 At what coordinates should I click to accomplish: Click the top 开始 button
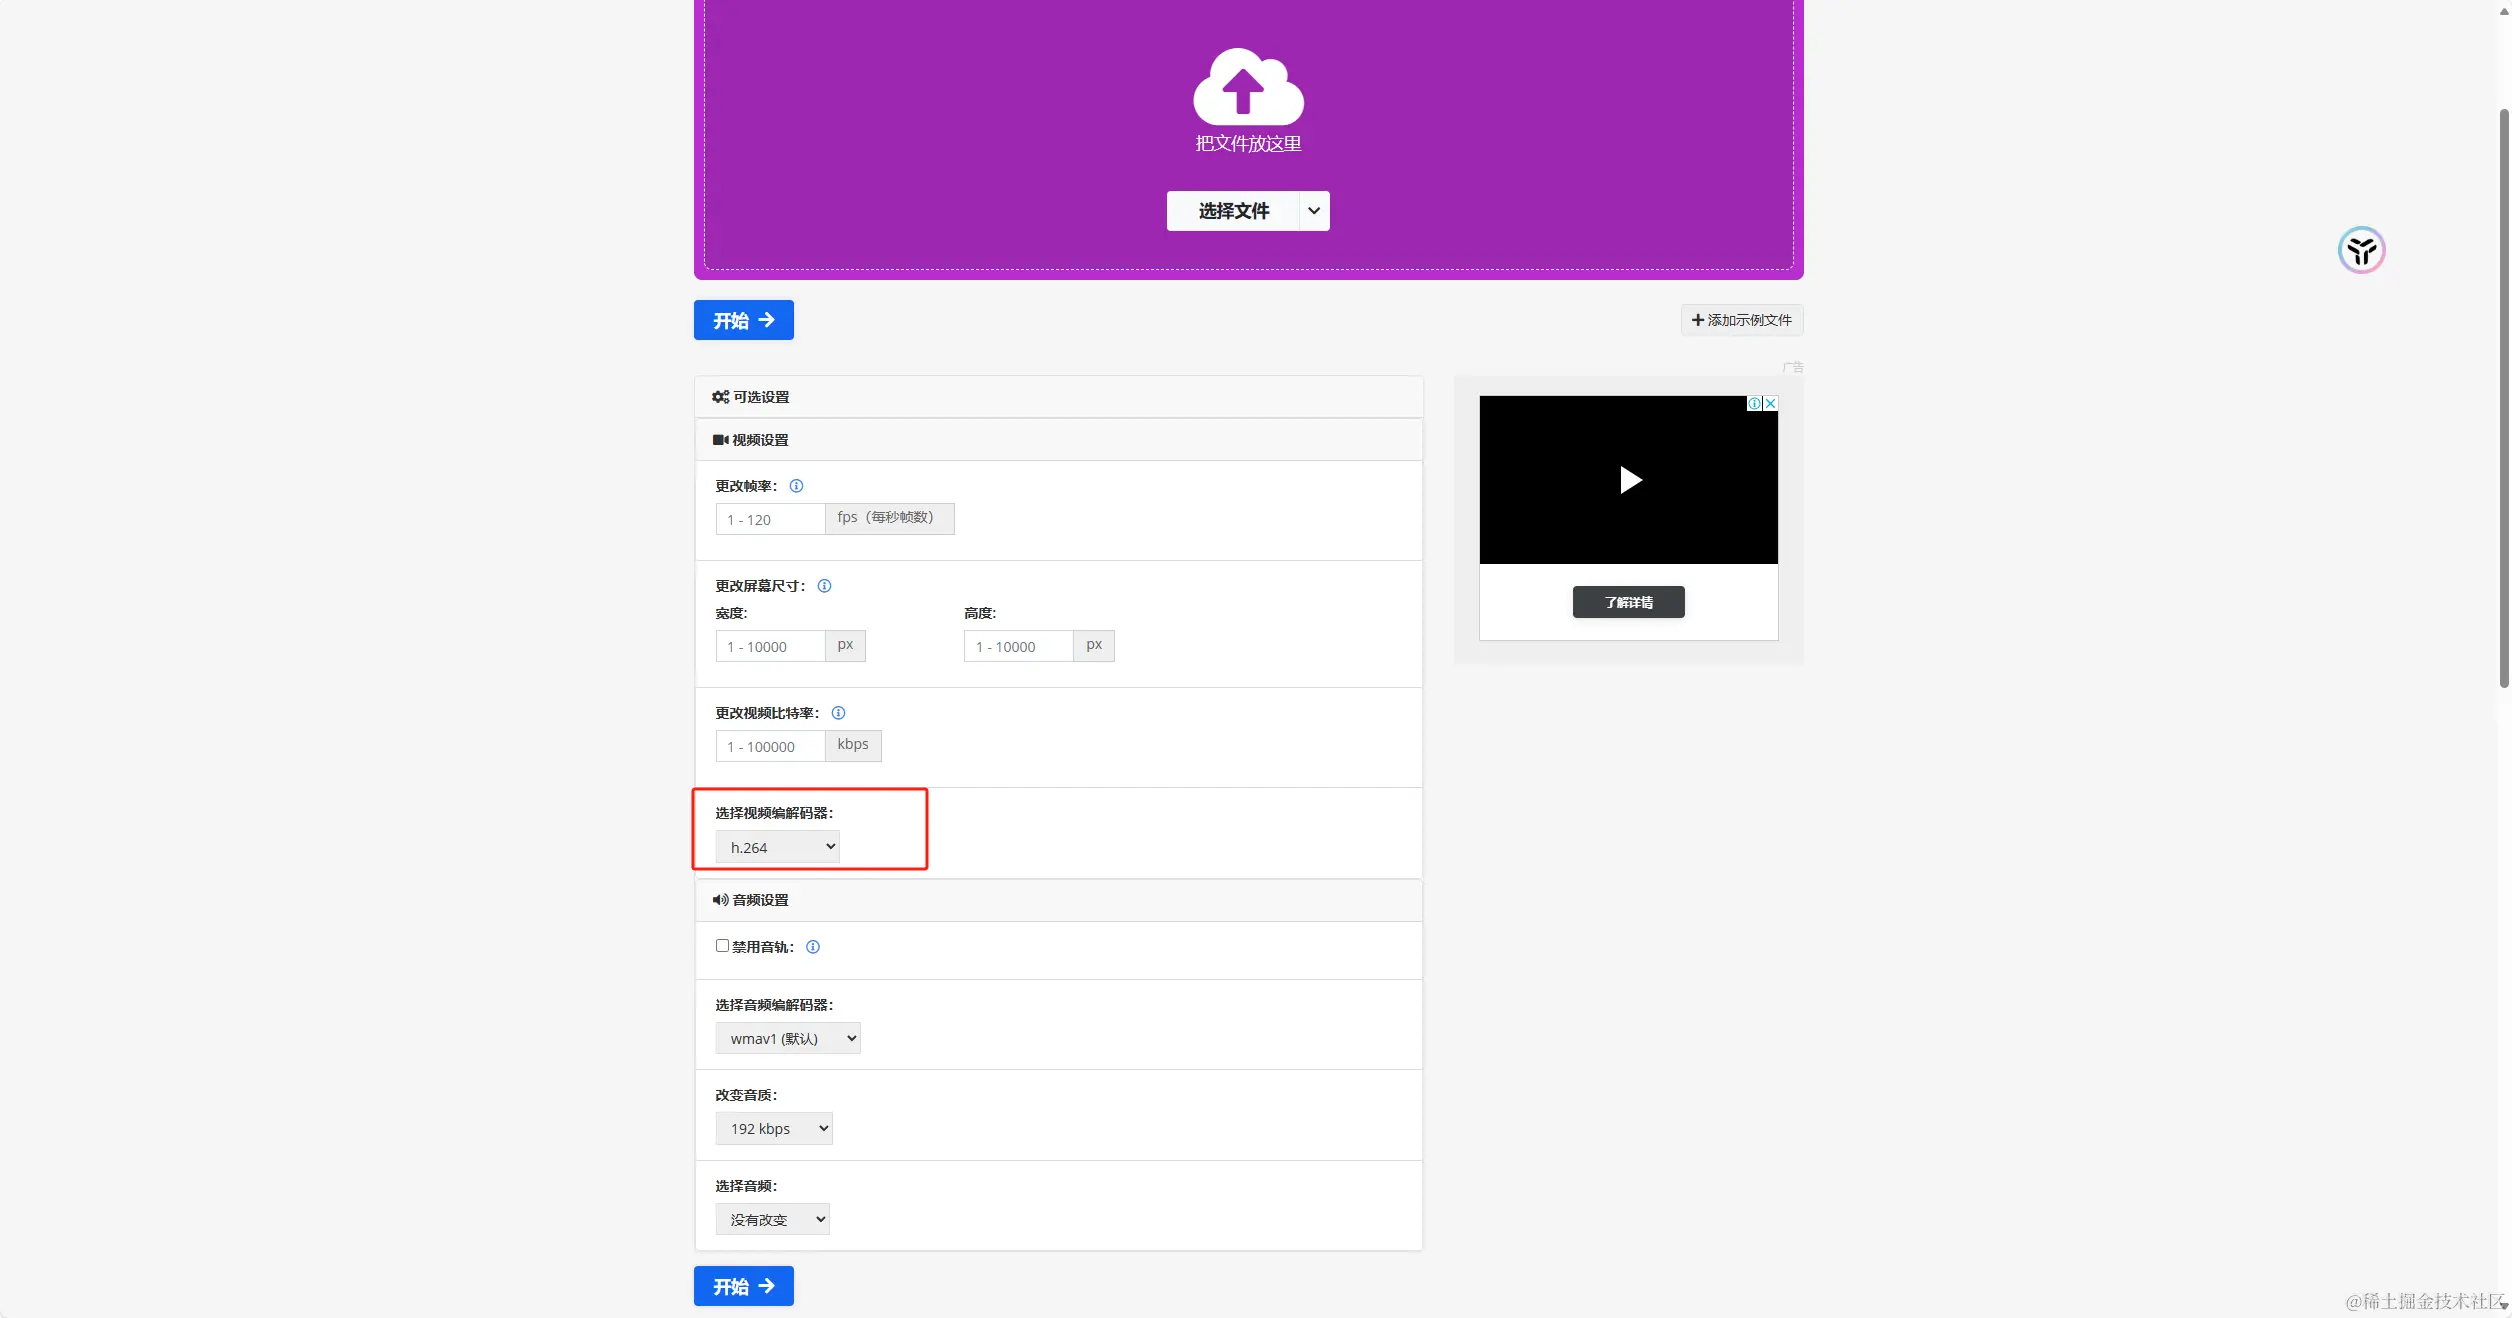(743, 320)
